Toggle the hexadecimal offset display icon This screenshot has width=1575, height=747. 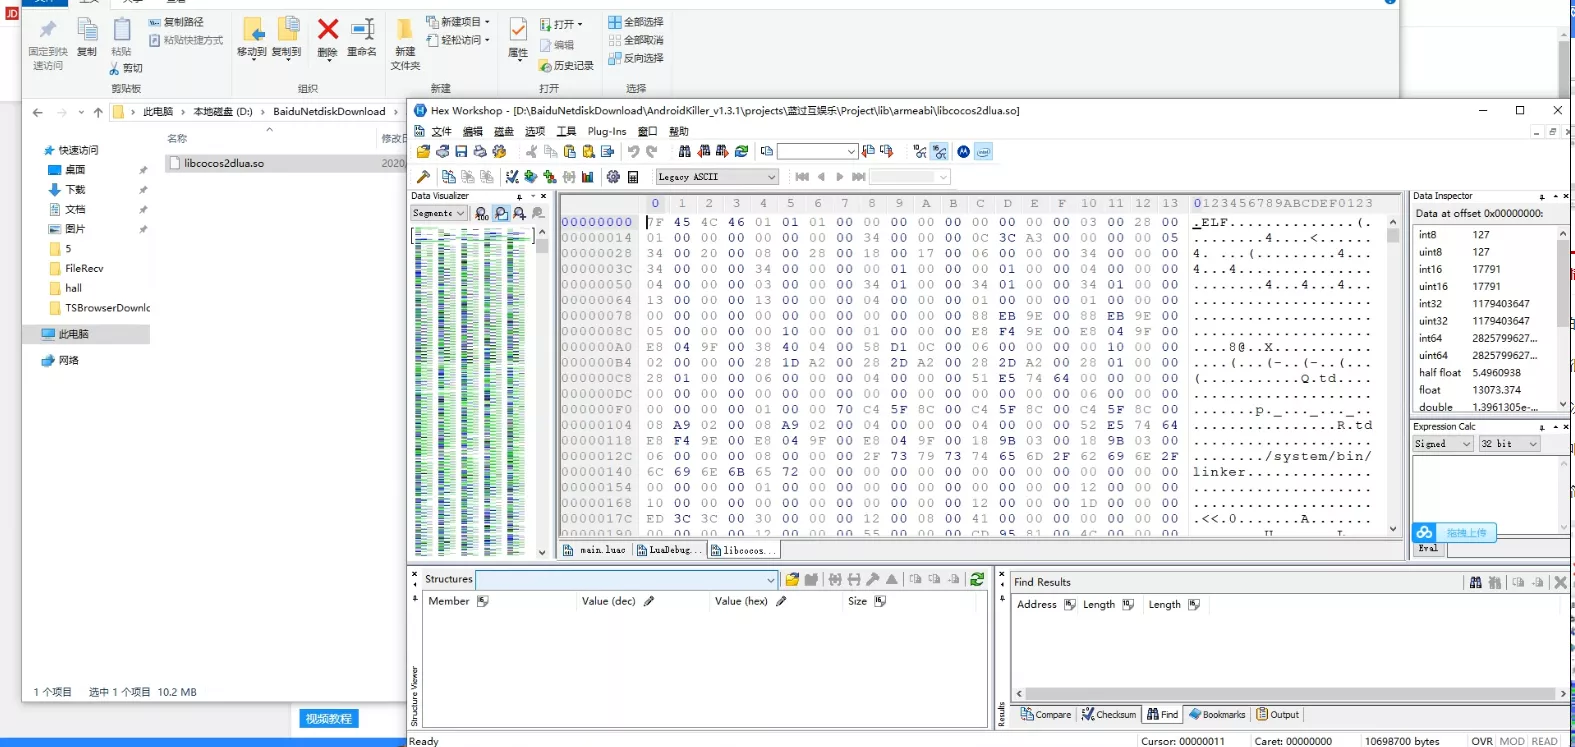click(x=940, y=151)
